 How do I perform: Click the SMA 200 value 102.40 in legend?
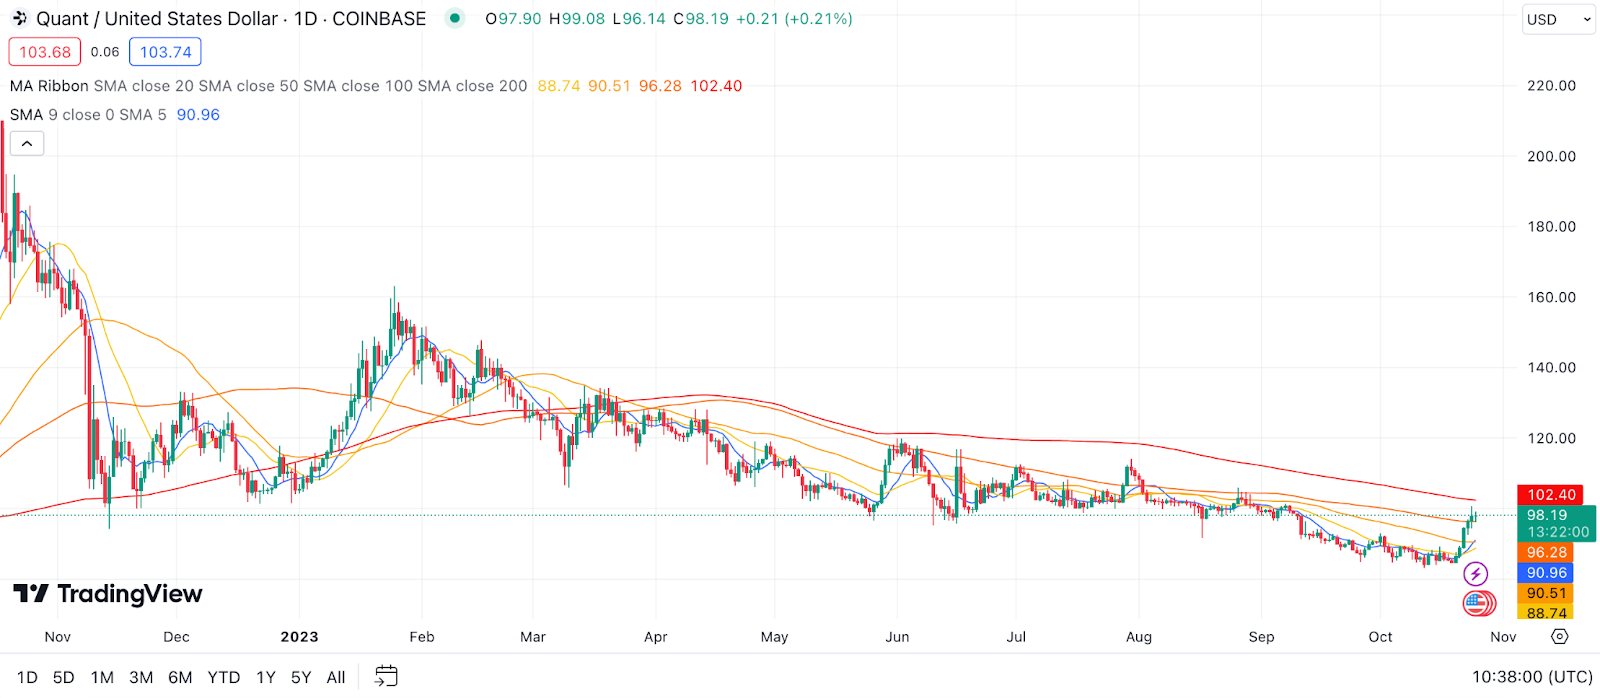point(716,86)
